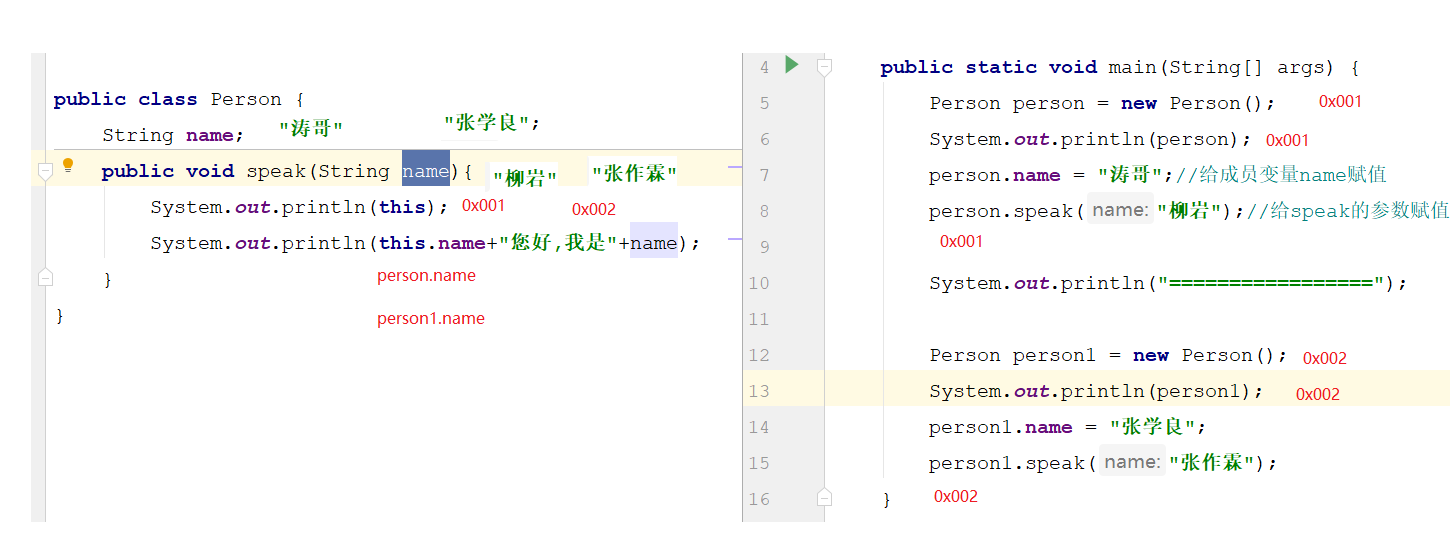Open the yellow light bulb intention actions
The height and width of the screenshot is (554, 1451).
(x=68, y=165)
